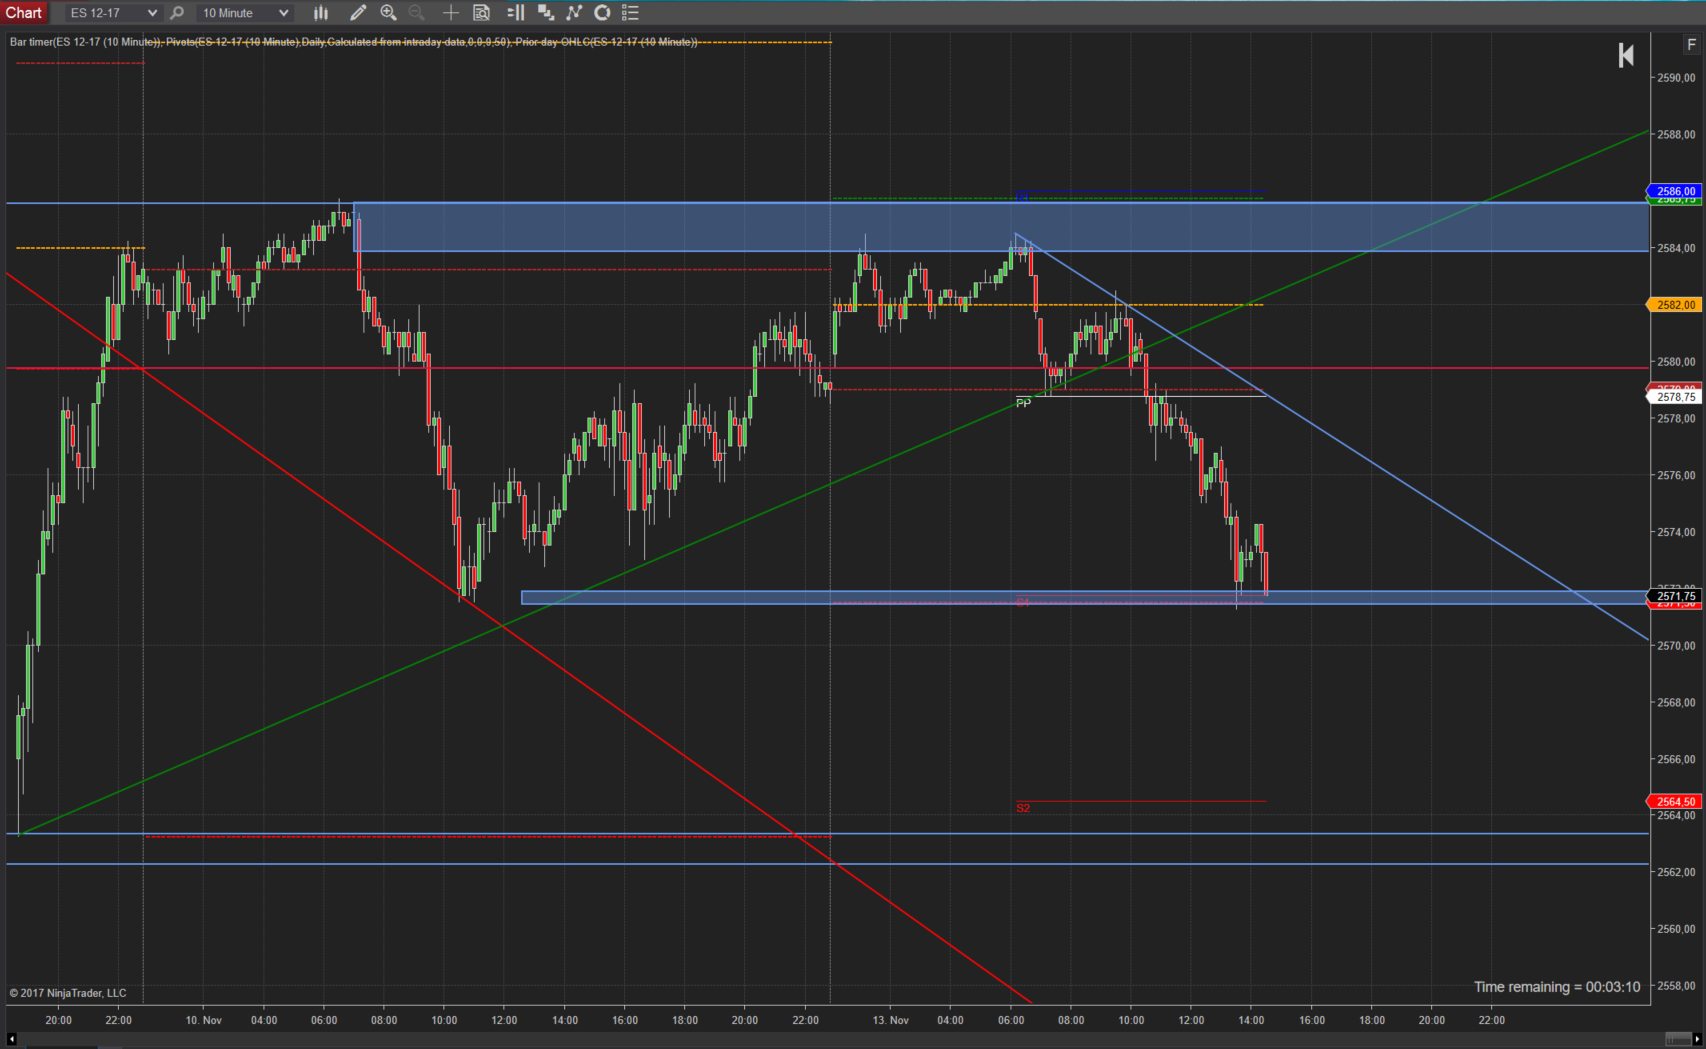The image size is (1706, 1049).
Task: Click the jump-to-latest-bar arrow icon
Action: (1626, 56)
